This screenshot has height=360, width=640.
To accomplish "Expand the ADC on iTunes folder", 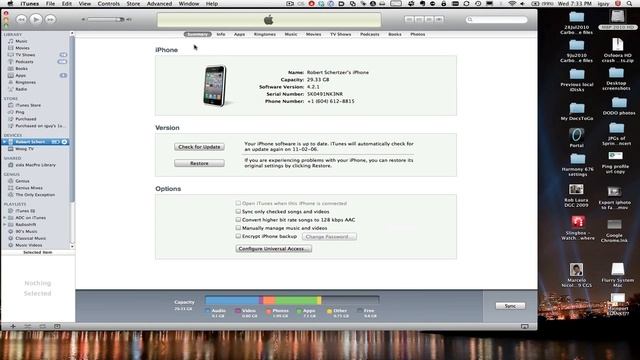I will tap(4, 218).
